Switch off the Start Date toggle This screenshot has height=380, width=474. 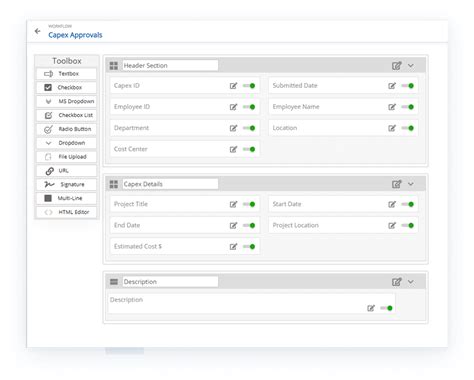(x=408, y=204)
